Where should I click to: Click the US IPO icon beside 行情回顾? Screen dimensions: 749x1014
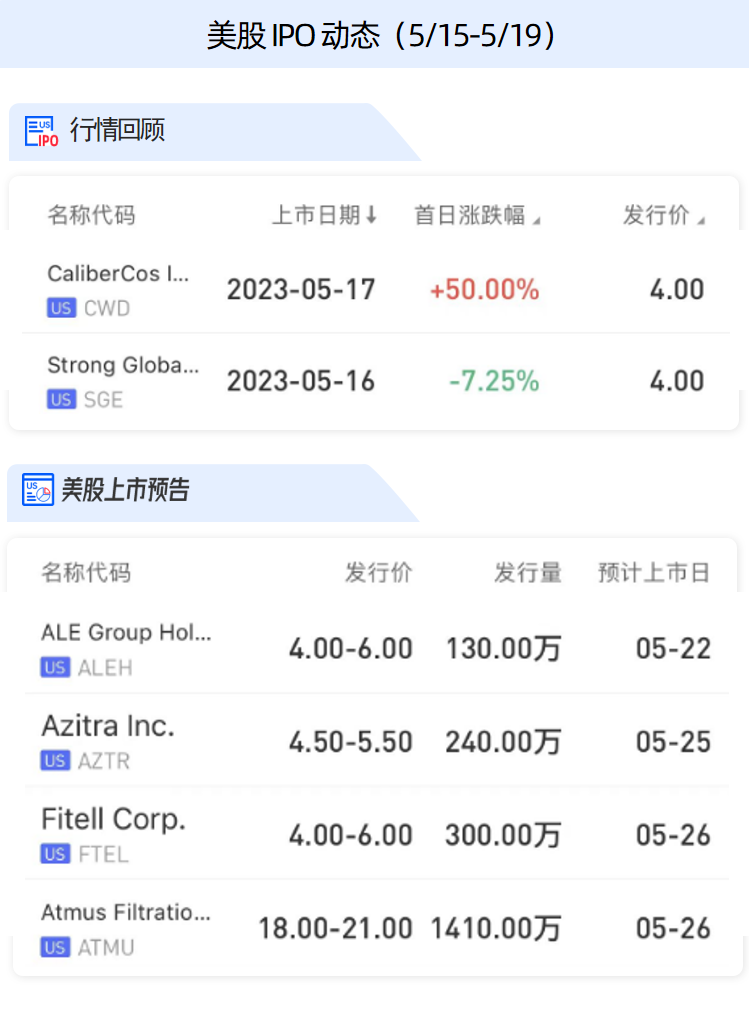coord(41,131)
